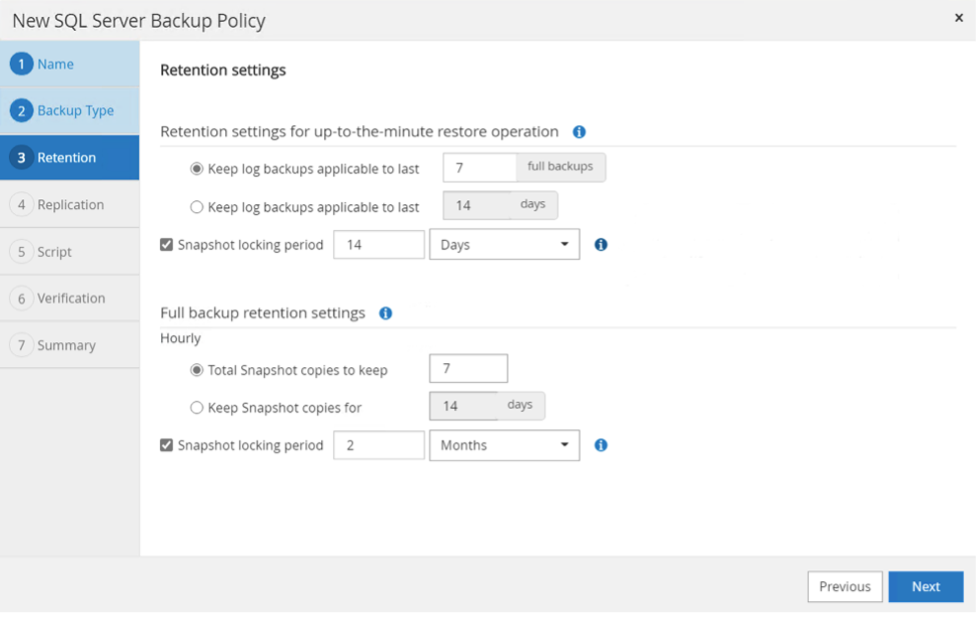Select keep log backups for full backups option

tap(196, 169)
